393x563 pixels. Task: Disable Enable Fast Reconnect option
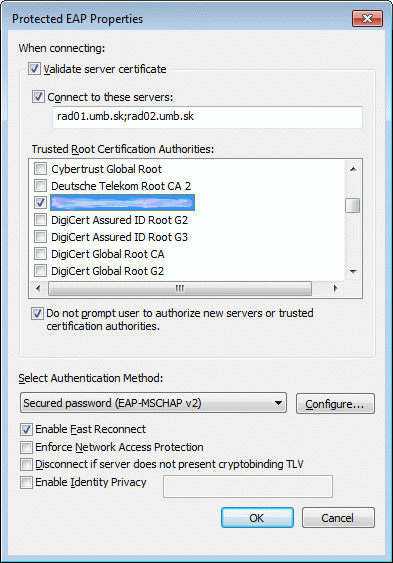26,429
